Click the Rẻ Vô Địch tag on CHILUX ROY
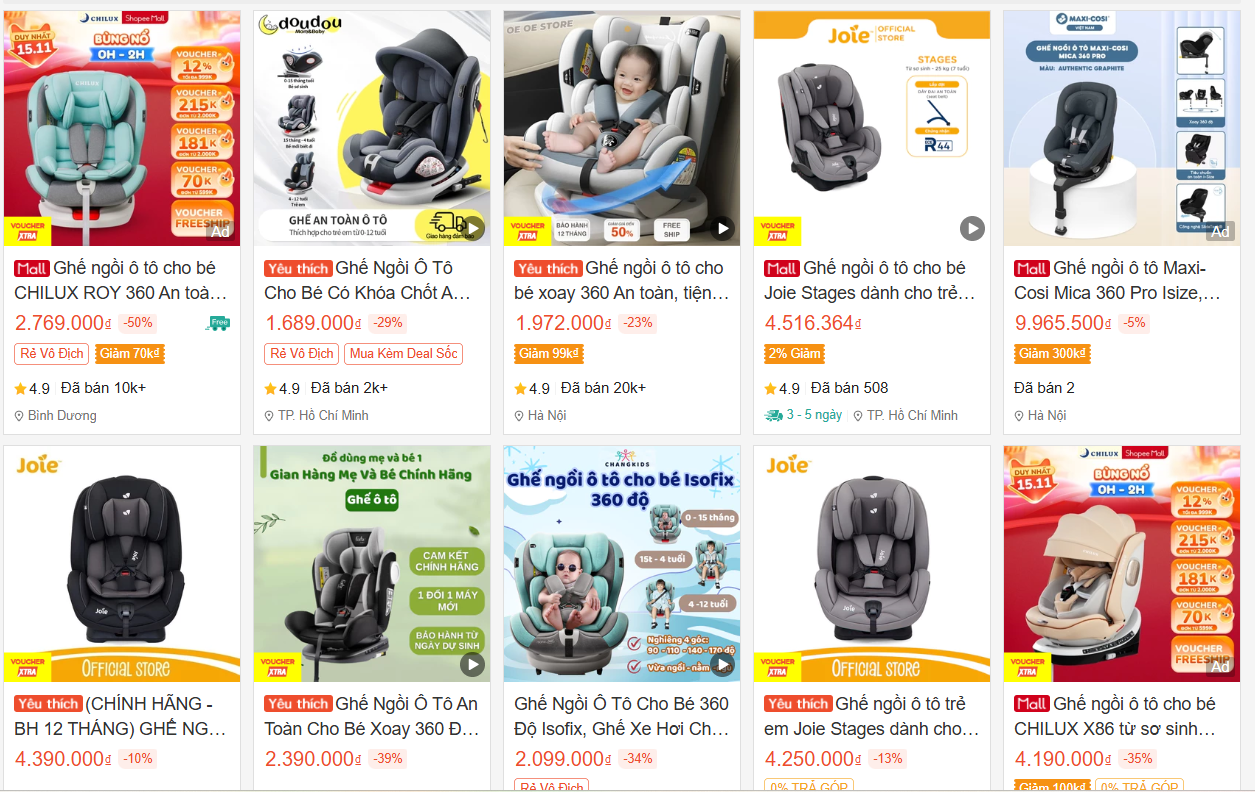 [x=52, y=354]
